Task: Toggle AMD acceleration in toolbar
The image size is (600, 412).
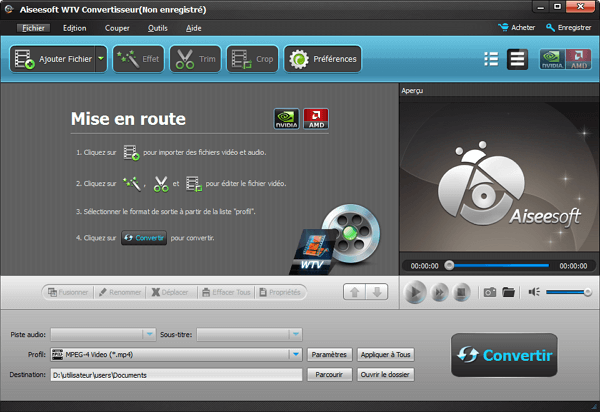Action: point(579,59)
